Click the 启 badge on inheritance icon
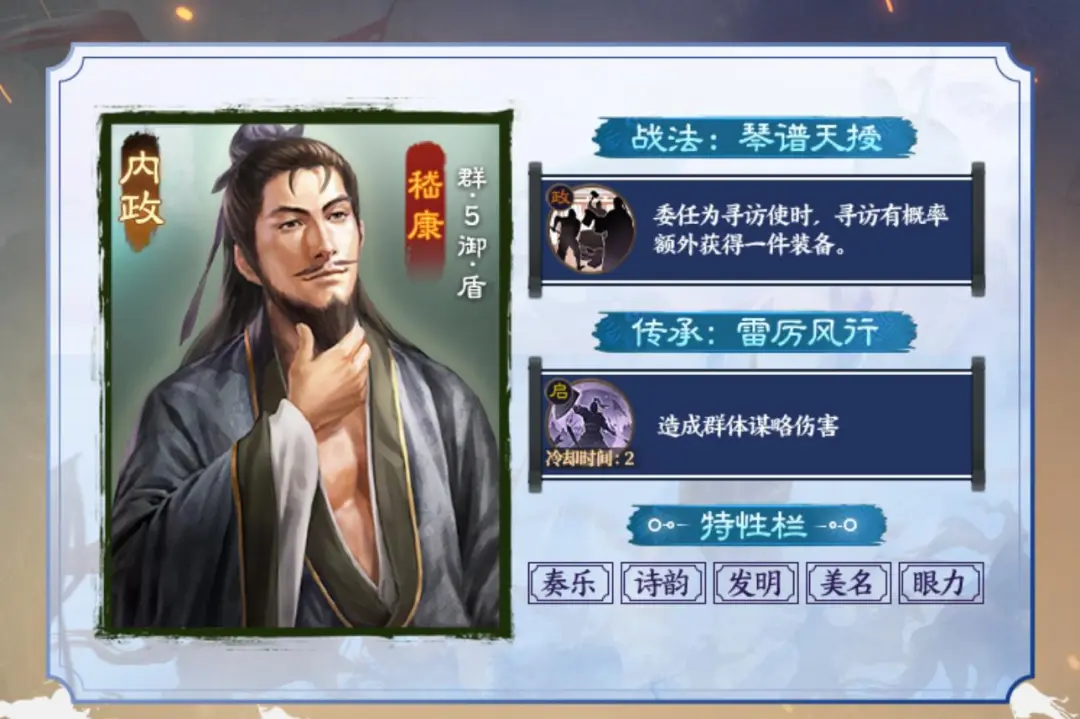 tap(559, 392)
